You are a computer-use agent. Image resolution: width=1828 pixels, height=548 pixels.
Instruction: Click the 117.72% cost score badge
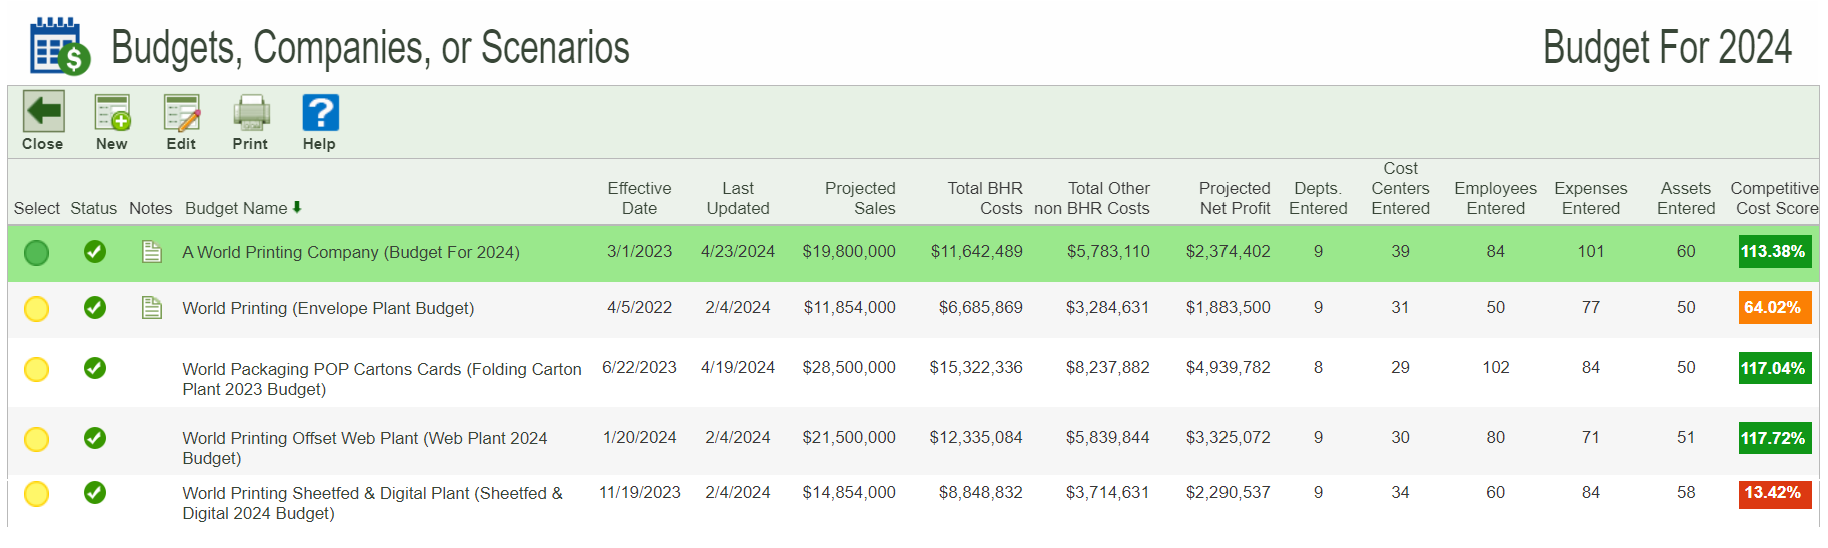tap(1775, 438)
